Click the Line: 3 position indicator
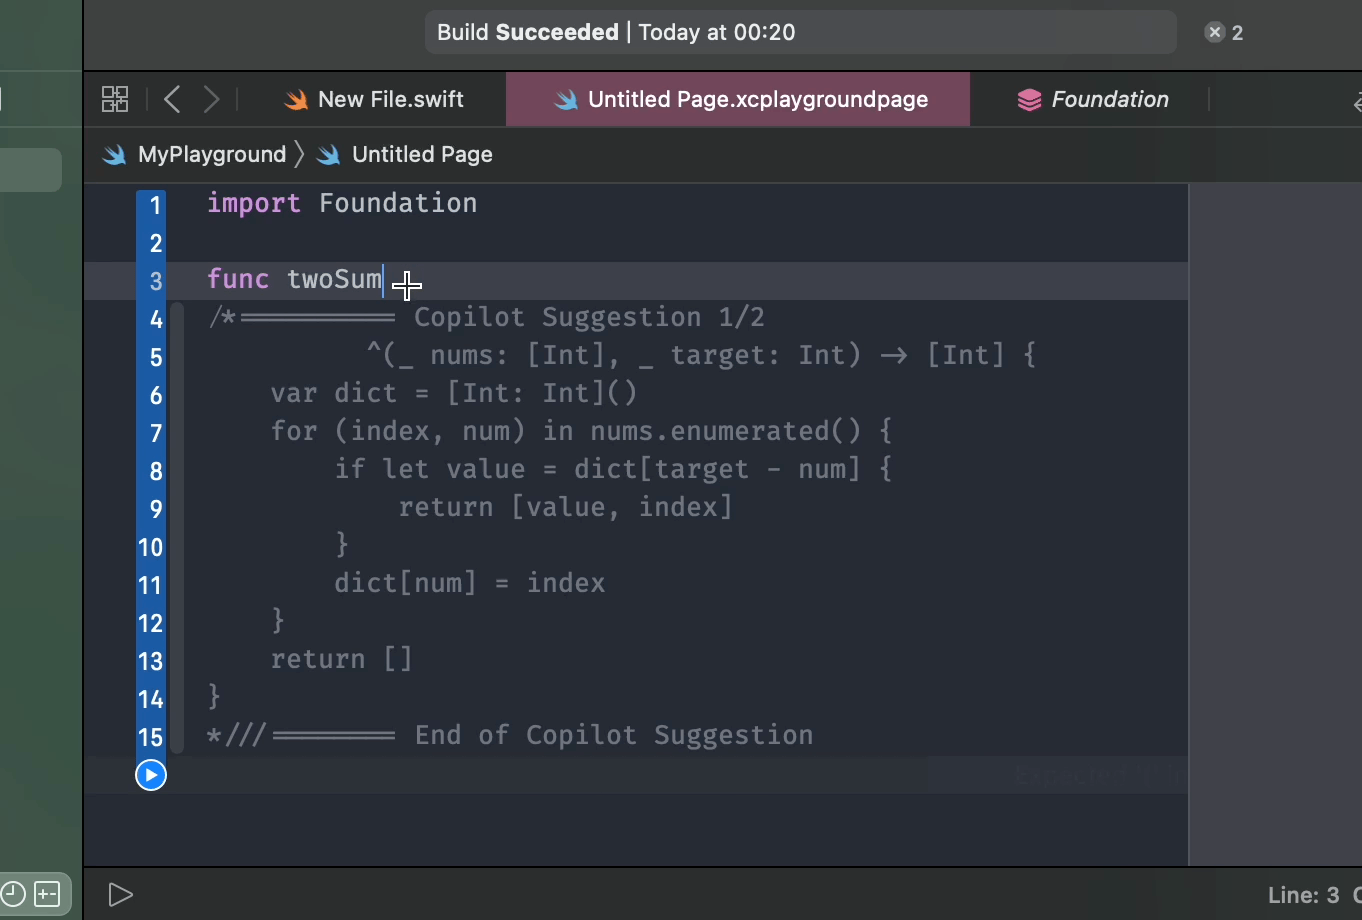 coord(1303,895)
